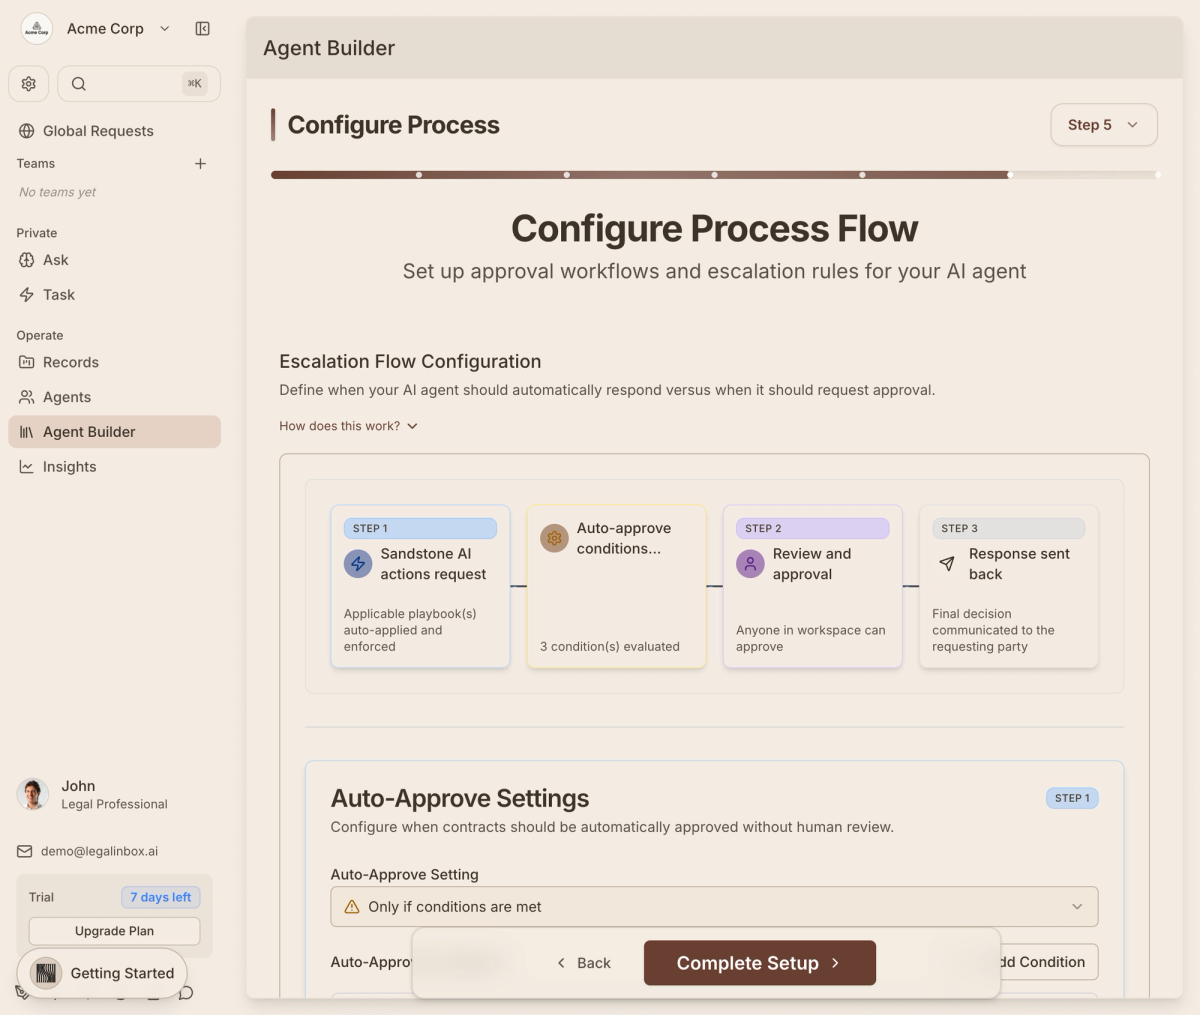
Task: Open the Auto-Approve Setting dropdown
Action: [714, 907]
